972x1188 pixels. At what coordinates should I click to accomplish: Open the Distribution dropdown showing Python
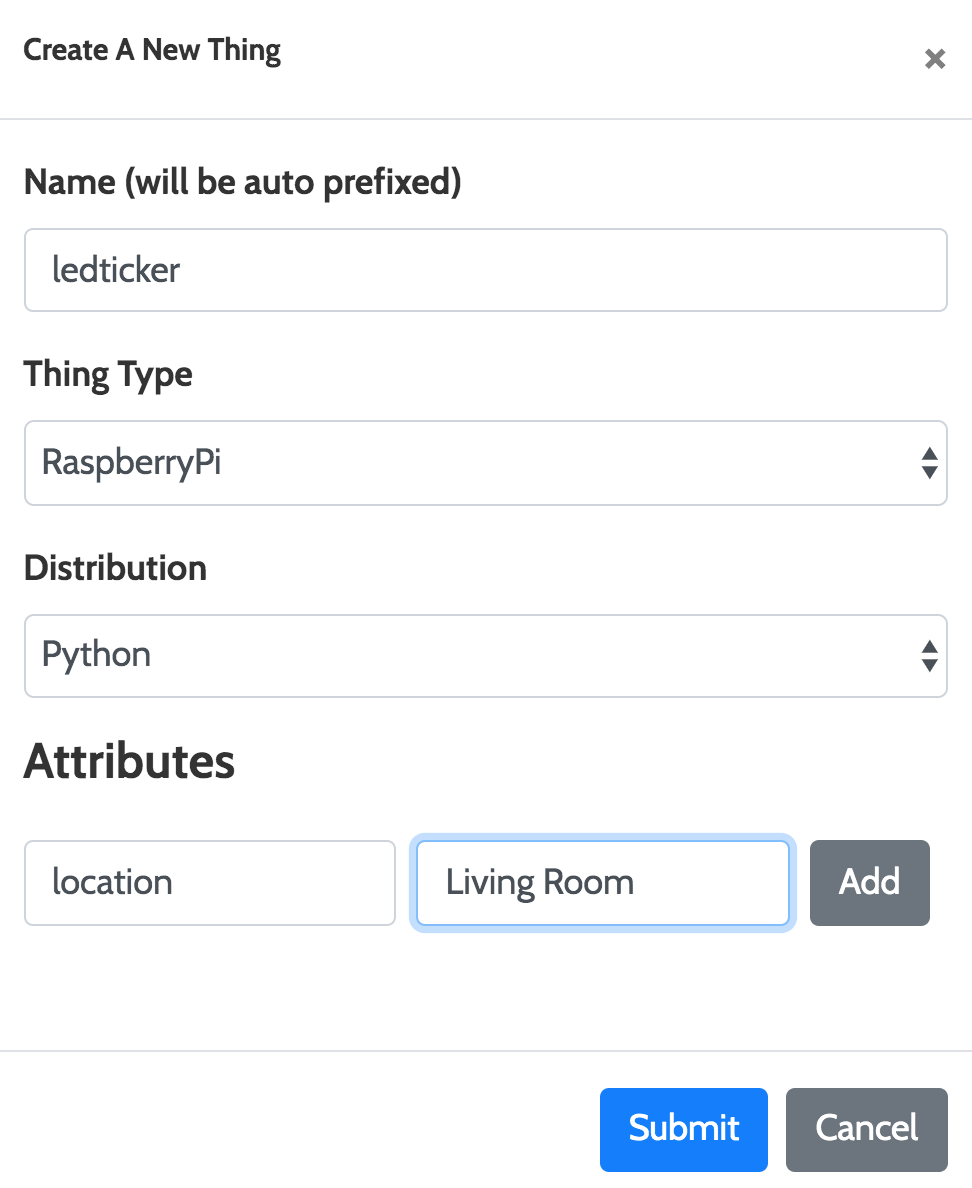pos(486,656)
